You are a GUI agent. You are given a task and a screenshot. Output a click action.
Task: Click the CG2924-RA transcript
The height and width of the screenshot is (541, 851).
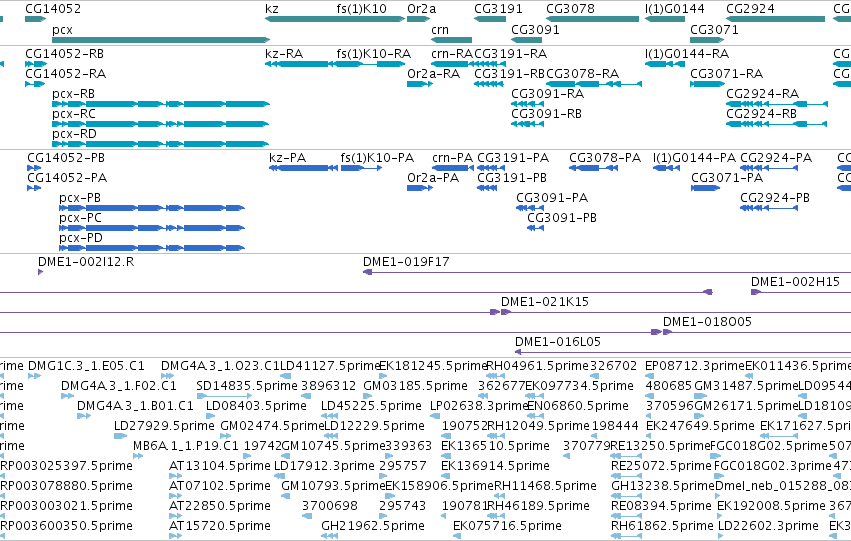[777, 104]
